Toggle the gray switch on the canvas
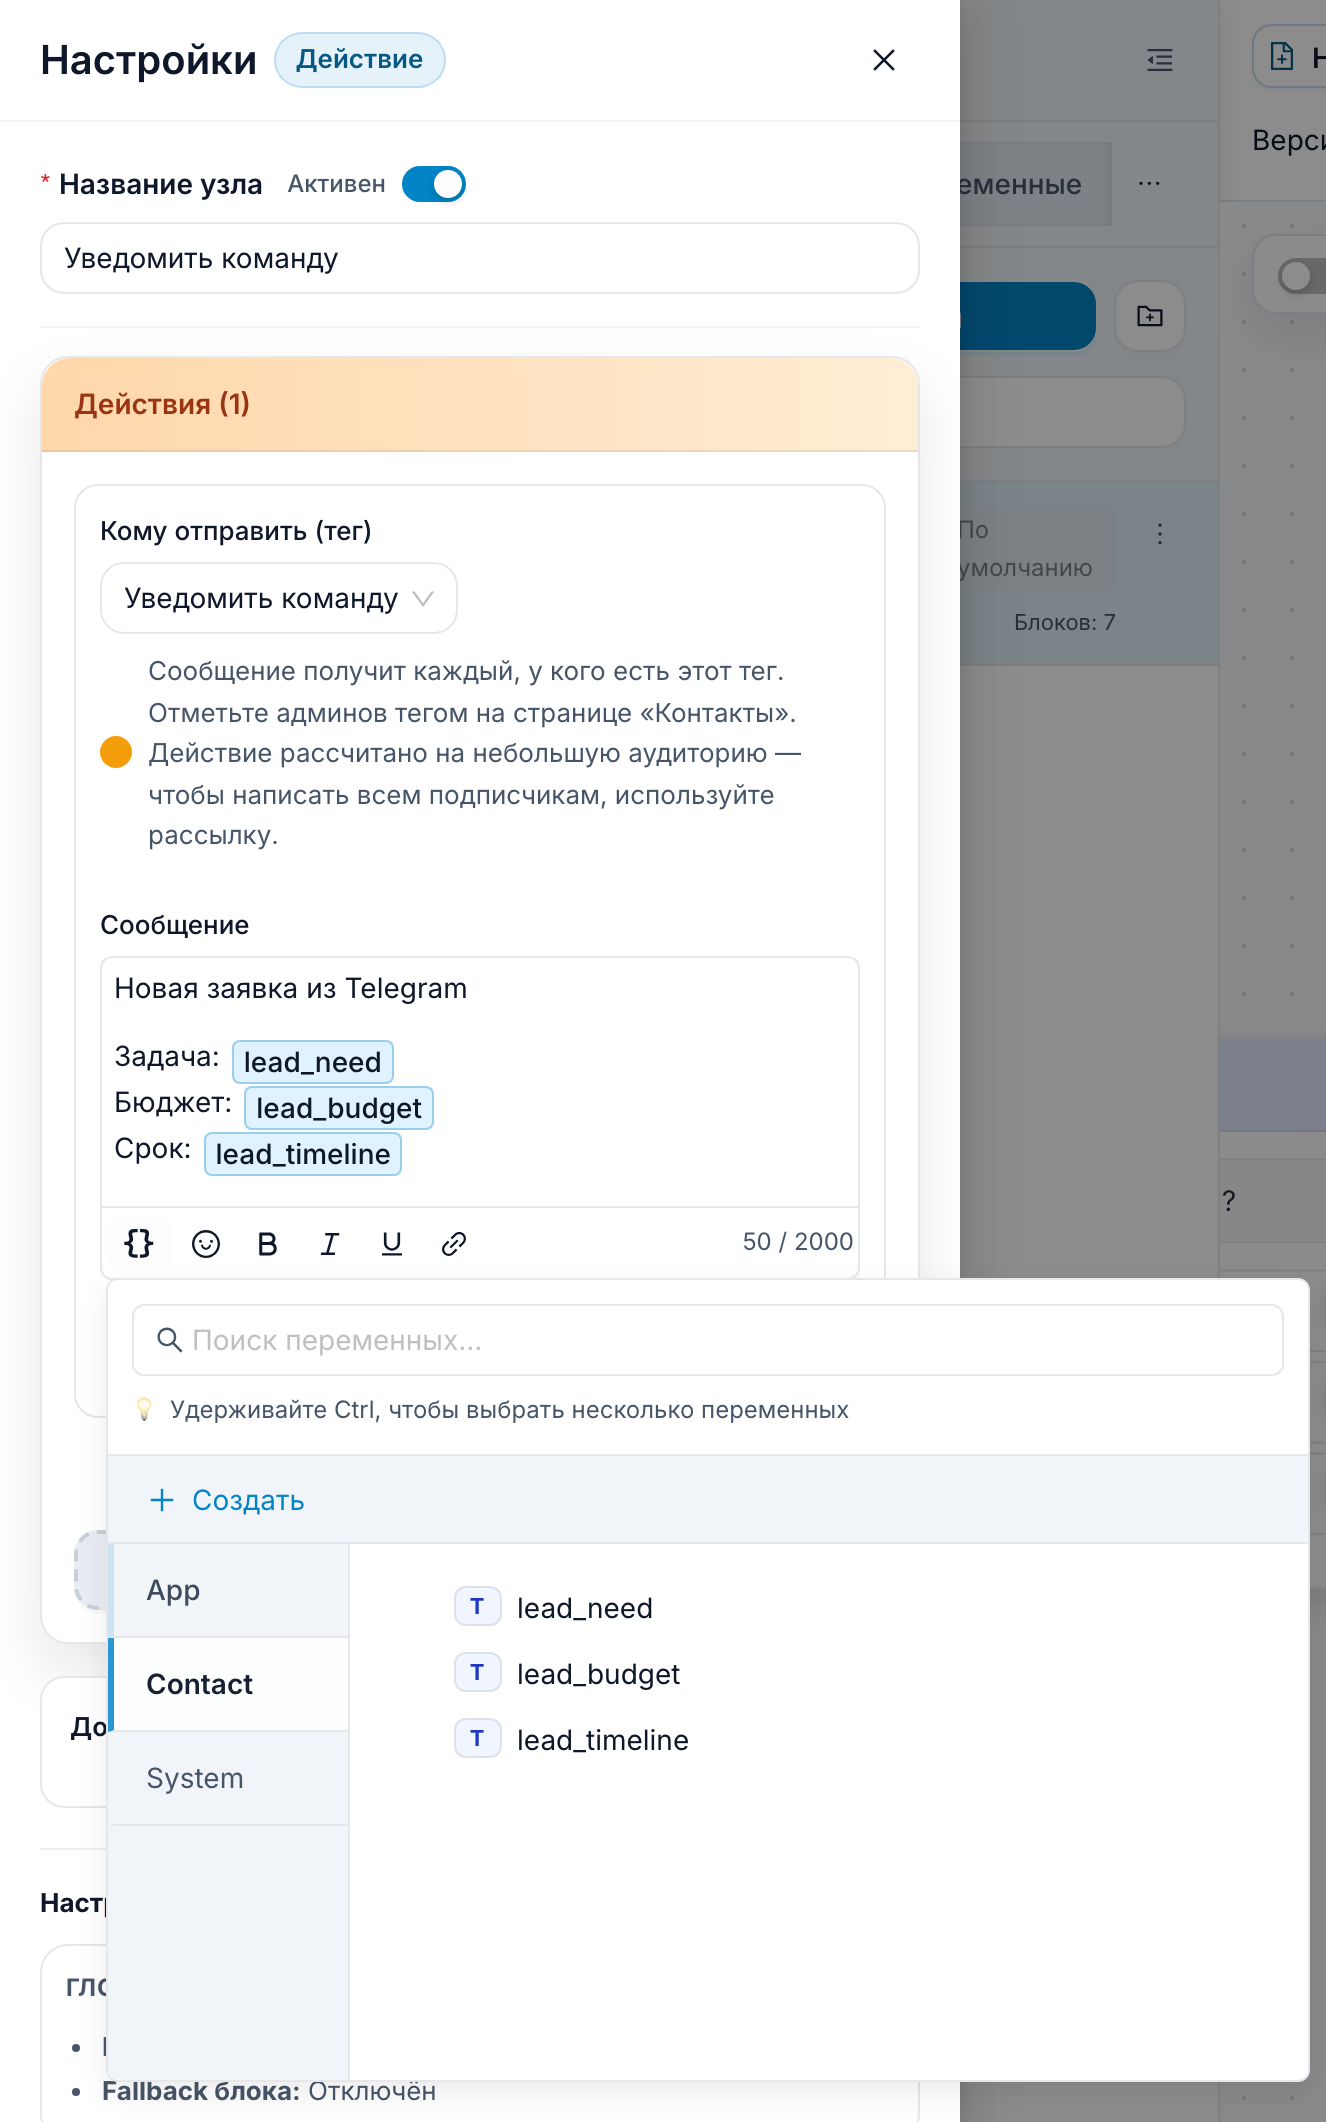1326x2122 pixels. (x=1302, y=275)
